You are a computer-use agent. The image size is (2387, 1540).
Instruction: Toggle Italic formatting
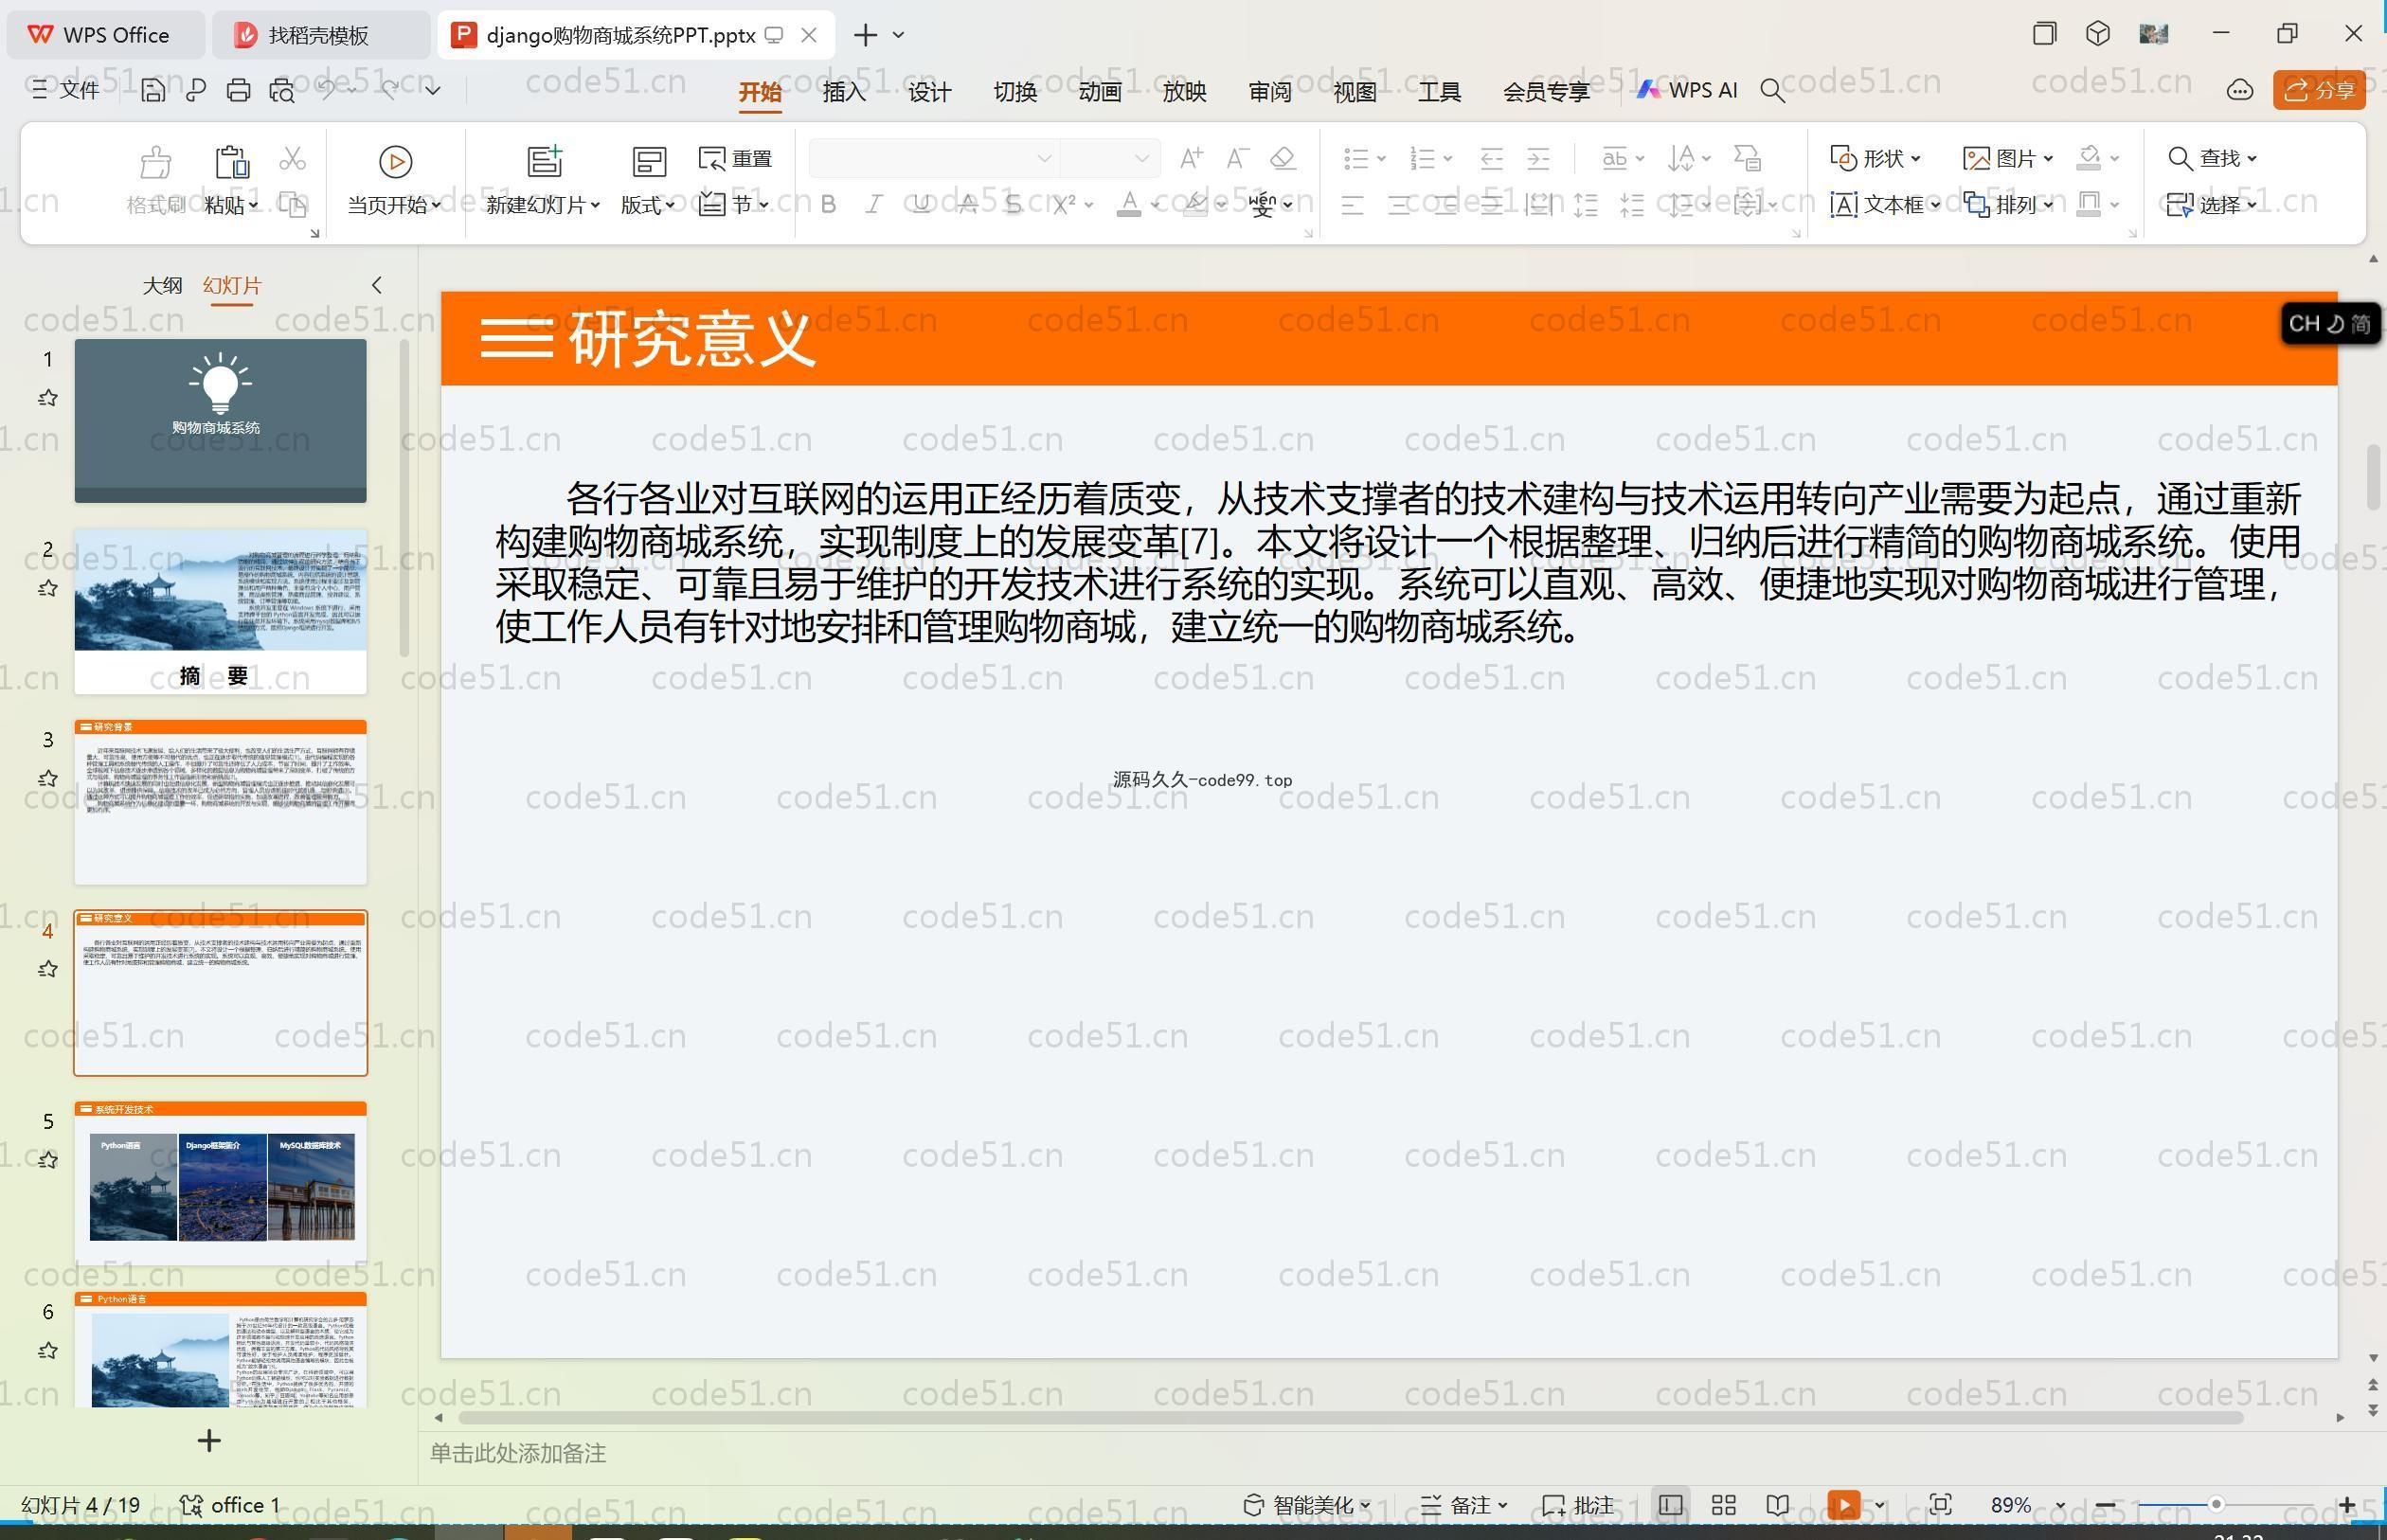[874, 205]
